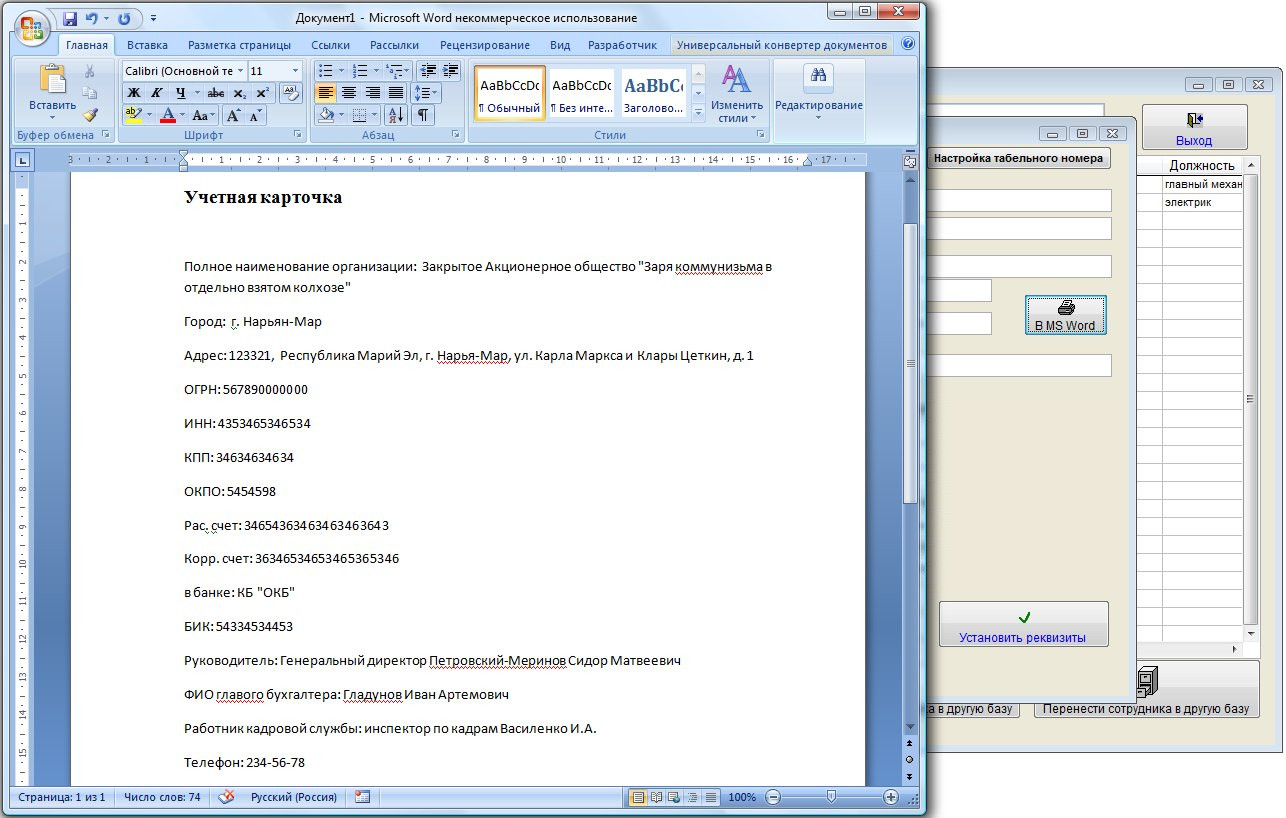The image size is (1286, 818).
Task: Apply subscript formatting
Action: [x=240, y=93]
